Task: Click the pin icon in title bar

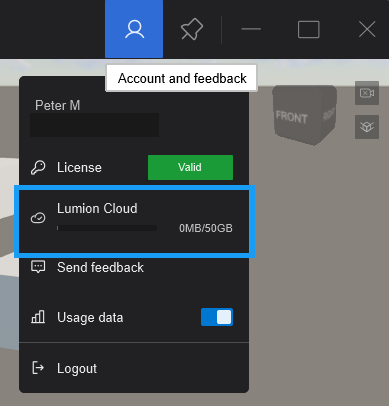Action: tap(192, 29)
